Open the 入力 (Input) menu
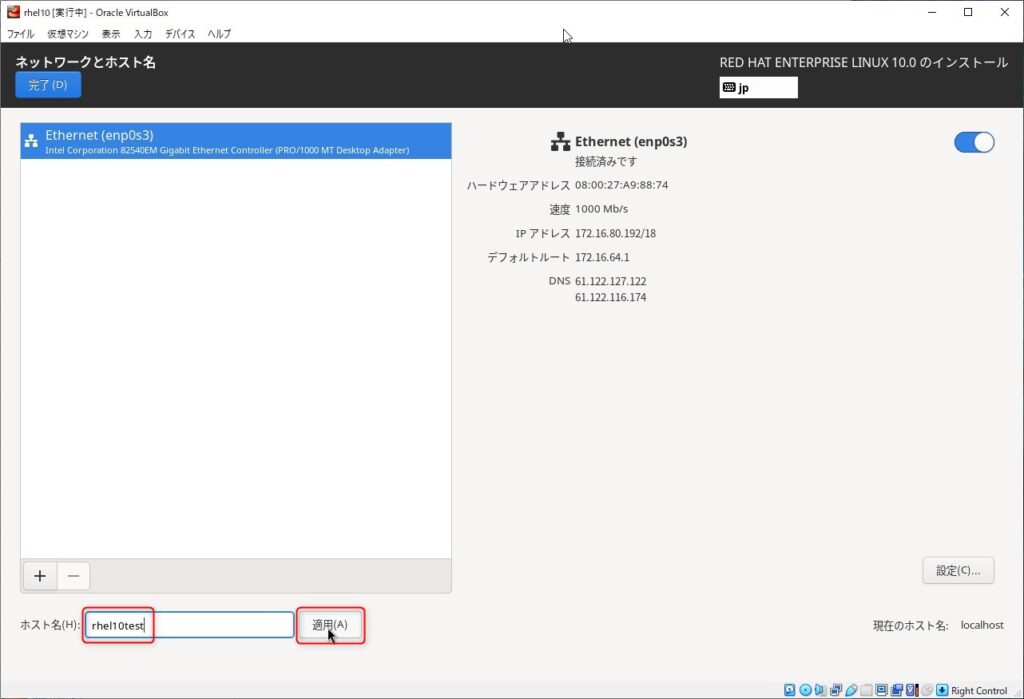Screen dimensions: 1024x699 coord(143,34)
